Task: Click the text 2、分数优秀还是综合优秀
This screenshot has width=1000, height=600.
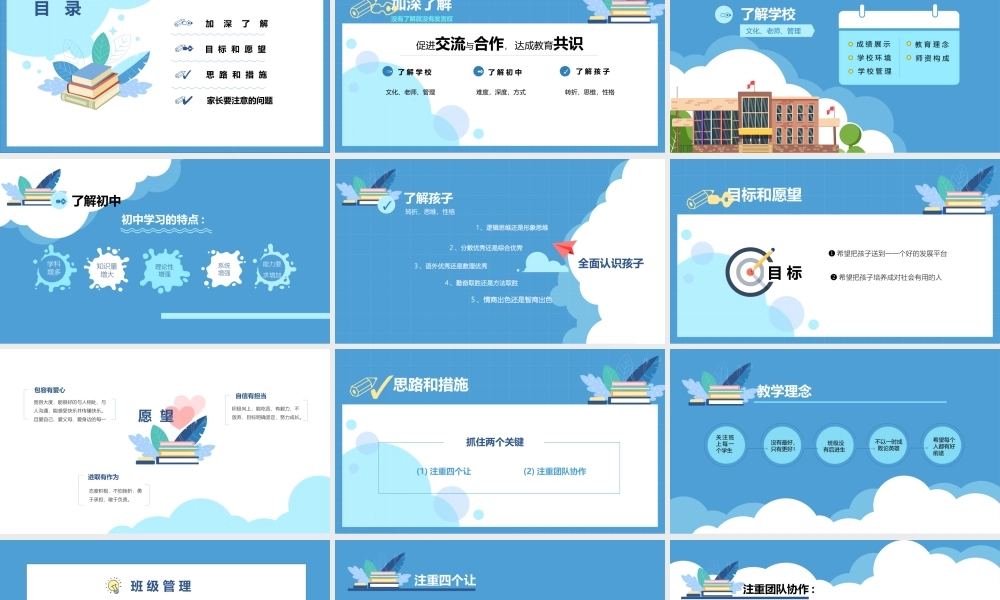Action: coord(485,247)
